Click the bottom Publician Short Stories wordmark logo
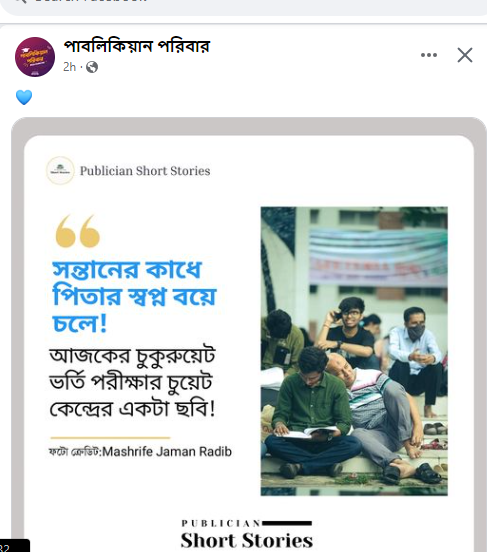Screen dimensions: 487x552 (246, 534)
